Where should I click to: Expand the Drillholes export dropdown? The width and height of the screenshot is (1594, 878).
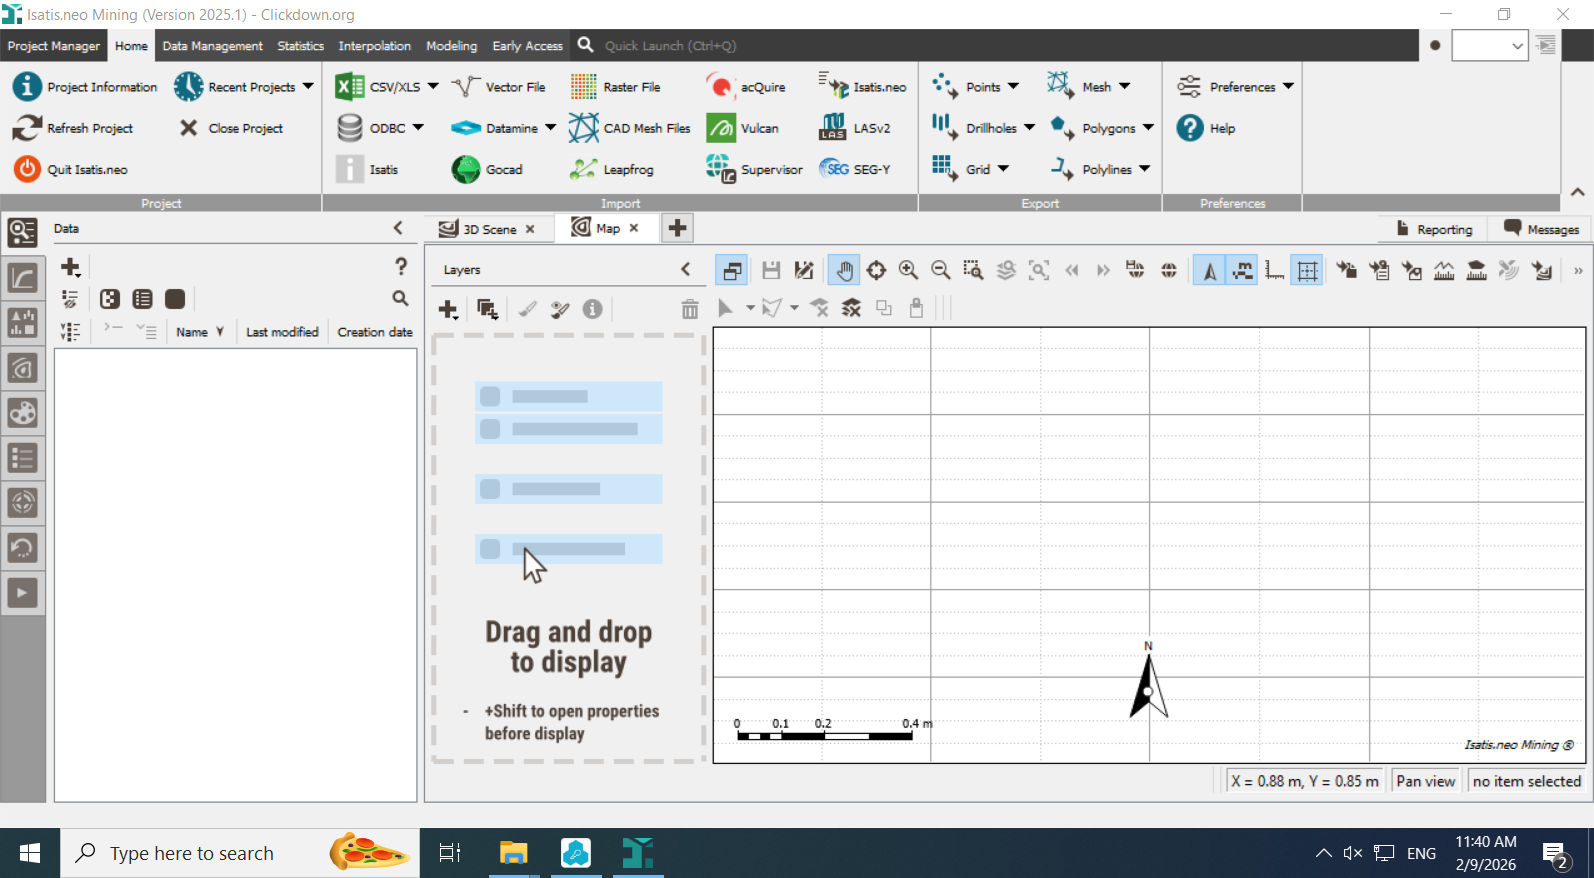(x=1029, y=128)
